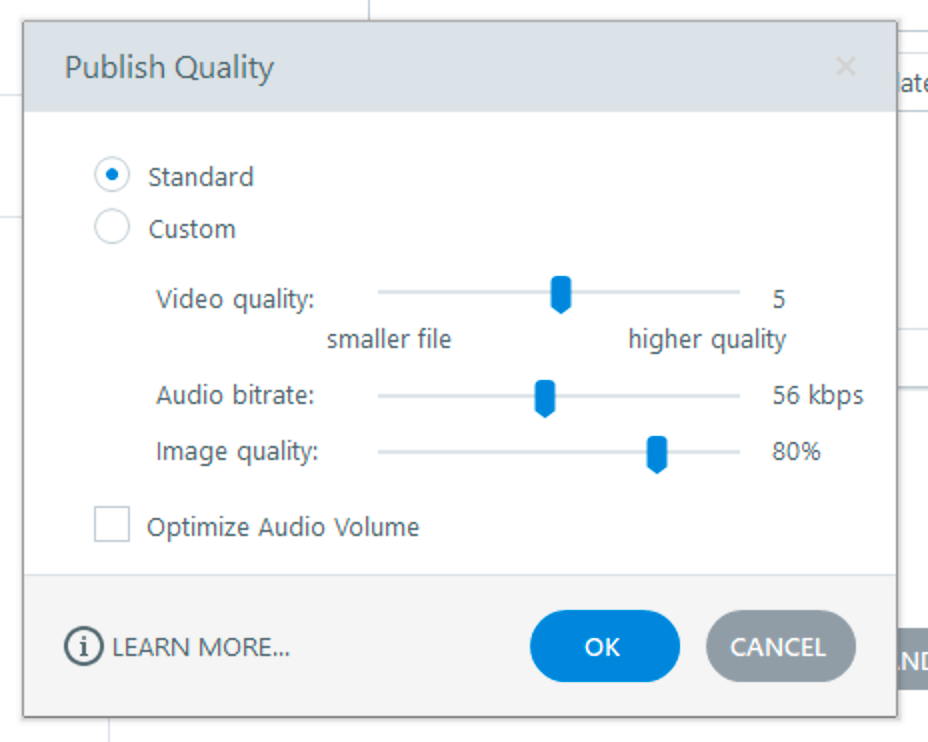Enable the Optimize Audio Volume checkbox
This screenshot has height=742, width=928.
(x=112, y=524)
